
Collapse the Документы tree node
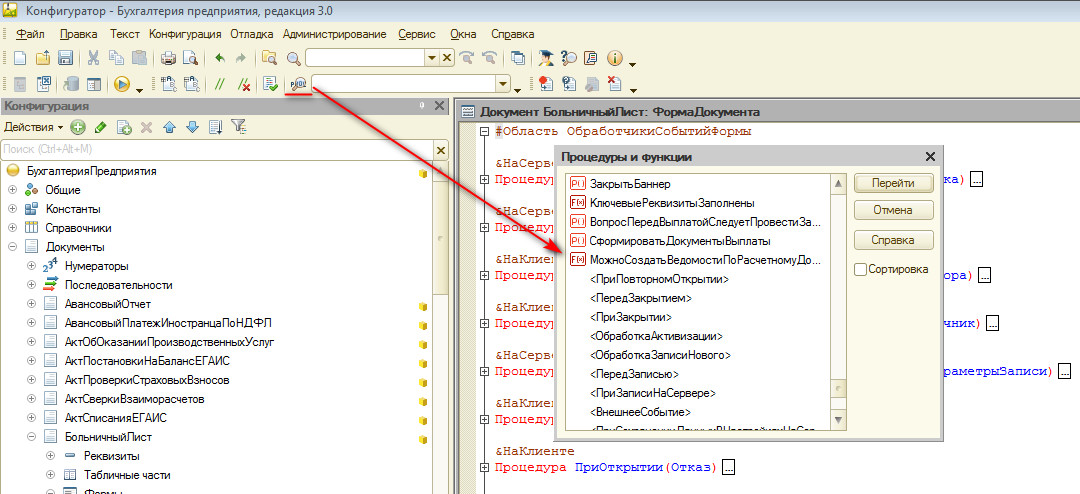point(13,246)
